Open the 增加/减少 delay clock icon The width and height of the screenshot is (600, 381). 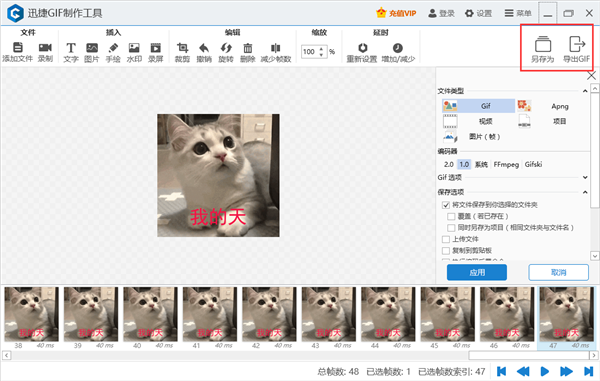(398, 48)
